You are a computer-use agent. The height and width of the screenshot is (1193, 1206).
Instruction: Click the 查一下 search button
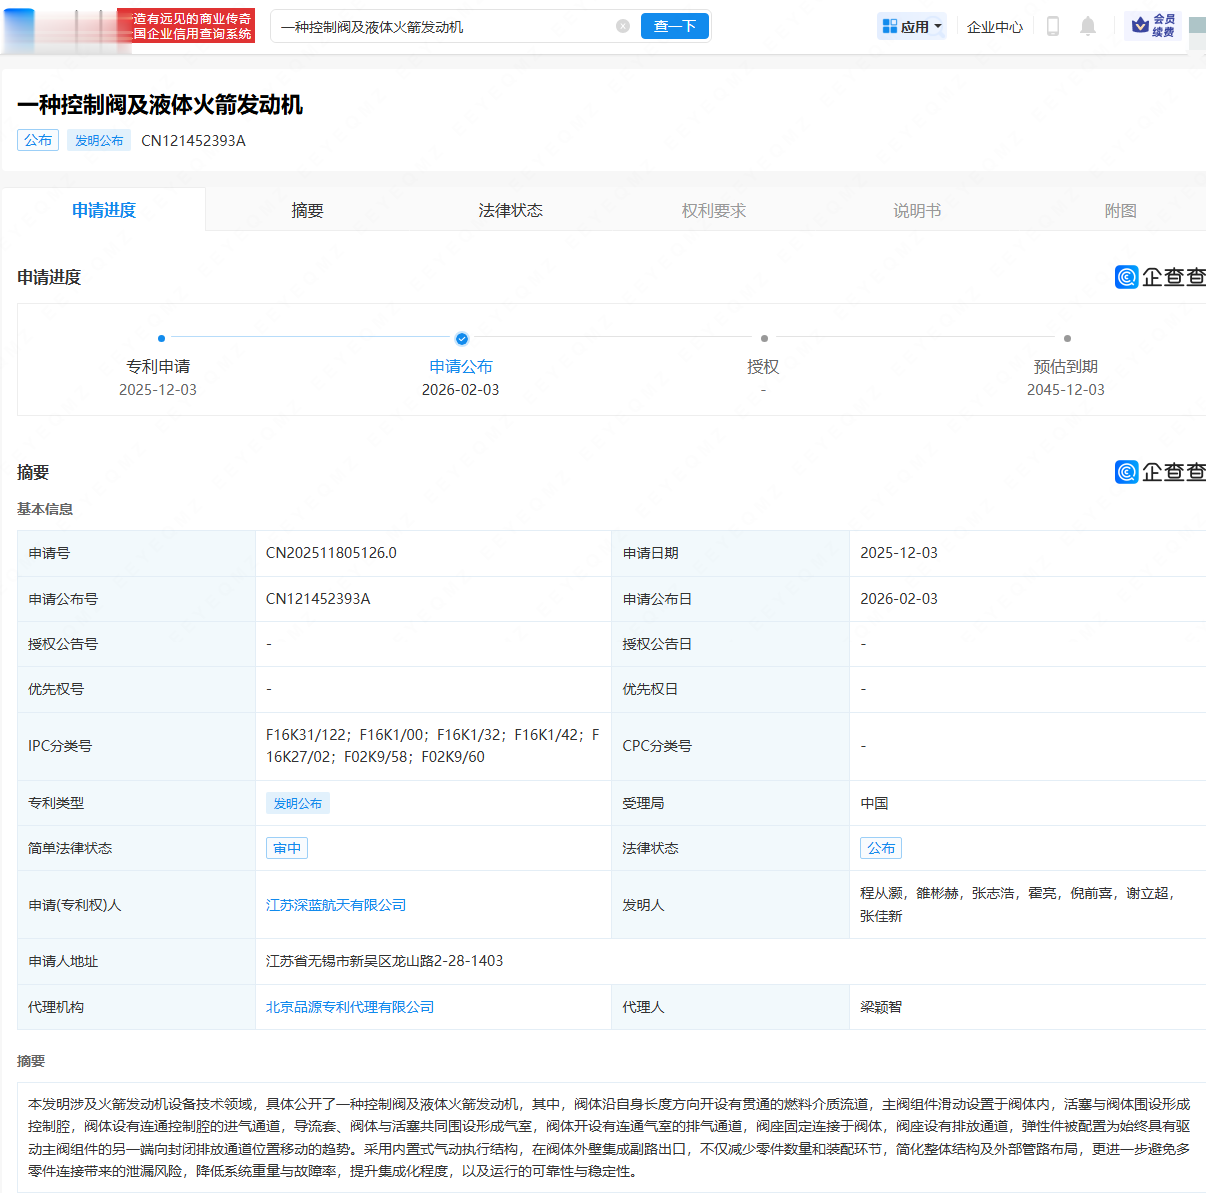675,26
